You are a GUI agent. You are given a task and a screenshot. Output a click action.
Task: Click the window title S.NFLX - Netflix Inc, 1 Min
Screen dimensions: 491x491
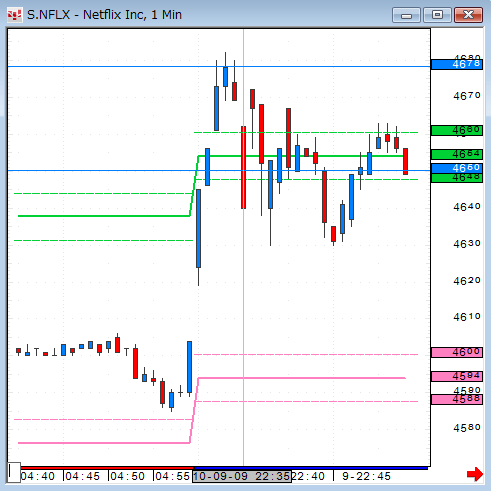tap(104, 15)
